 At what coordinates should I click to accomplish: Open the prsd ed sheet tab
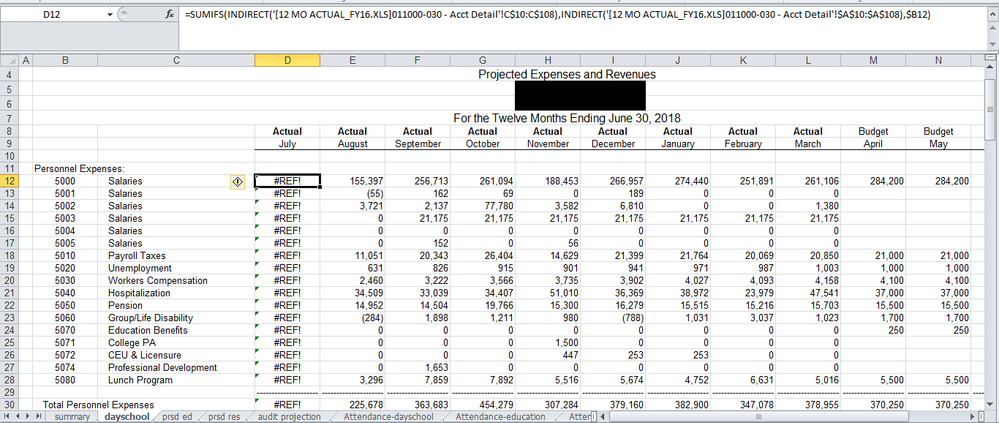pos(177,417)
